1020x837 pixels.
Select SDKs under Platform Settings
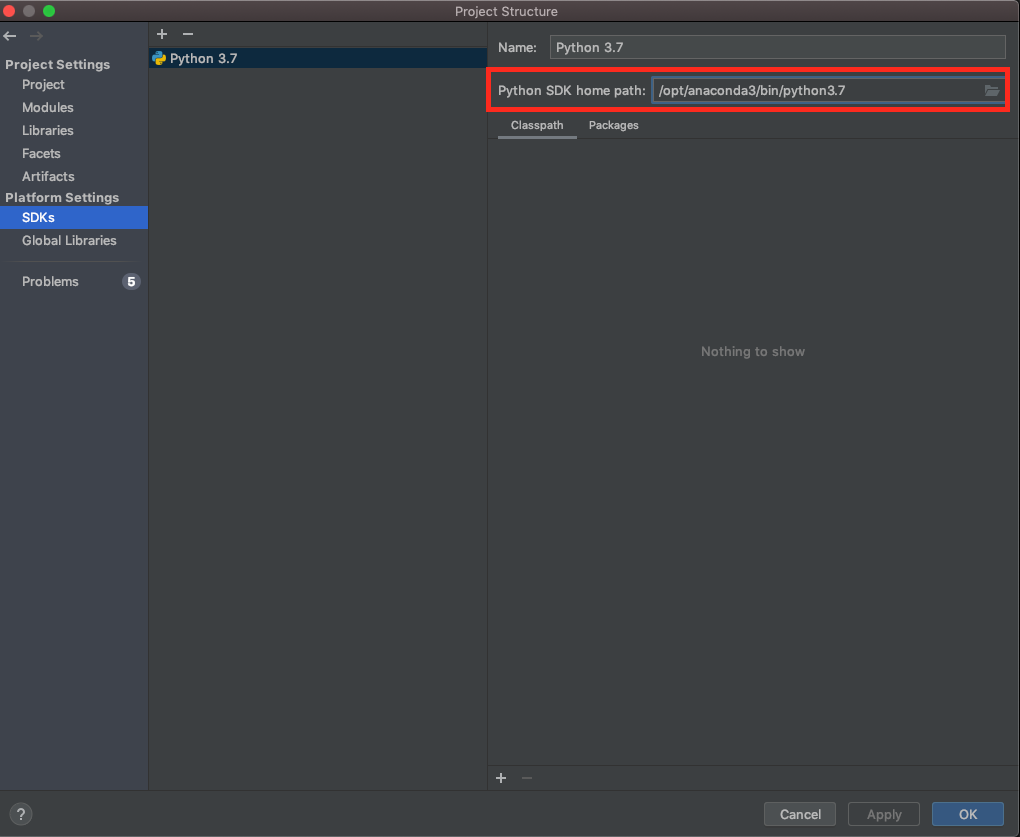click(x=38, y=217)
